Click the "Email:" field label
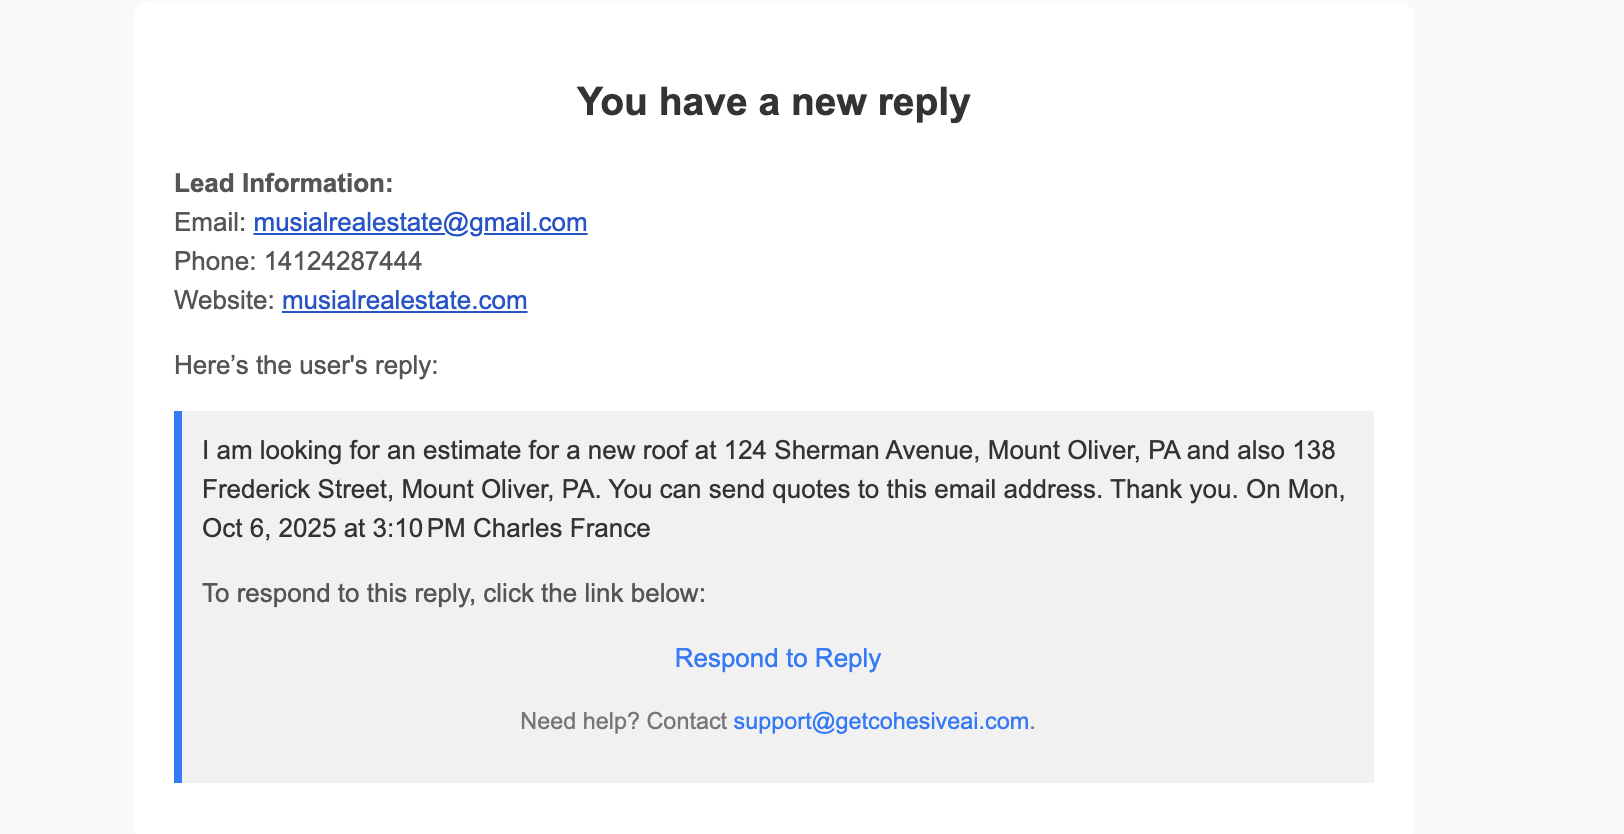1624x834 pixels. 209,222
